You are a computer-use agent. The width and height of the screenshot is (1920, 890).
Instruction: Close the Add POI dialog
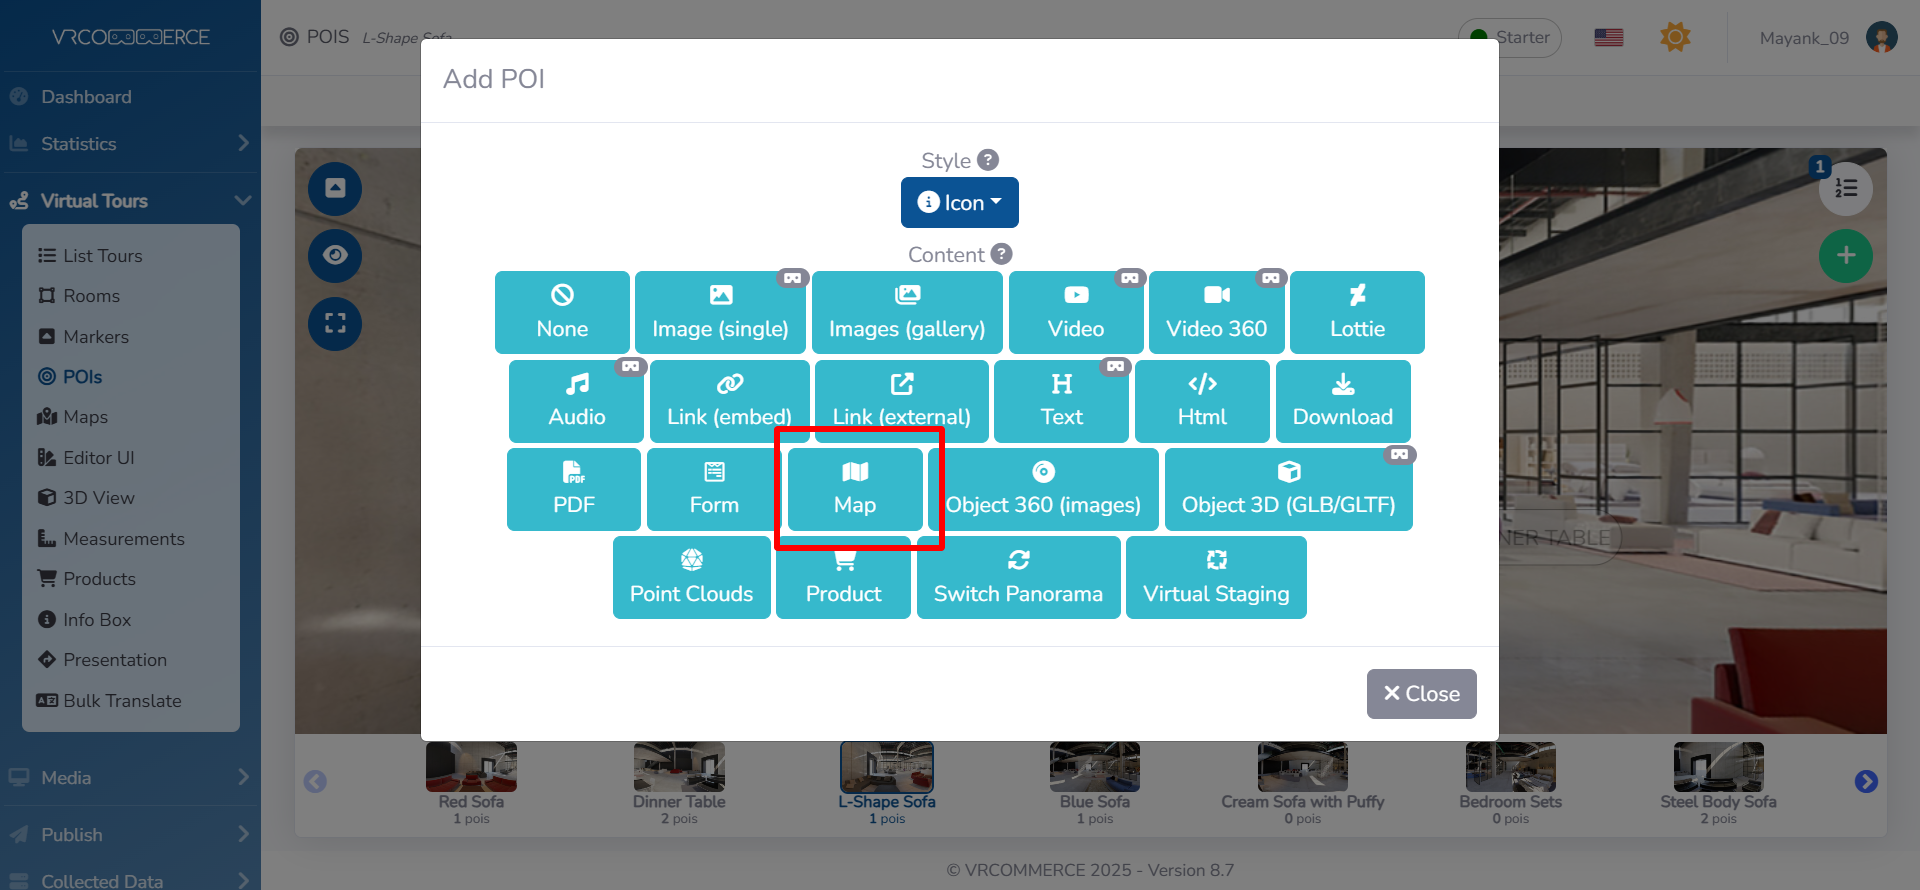(1421, 694)
